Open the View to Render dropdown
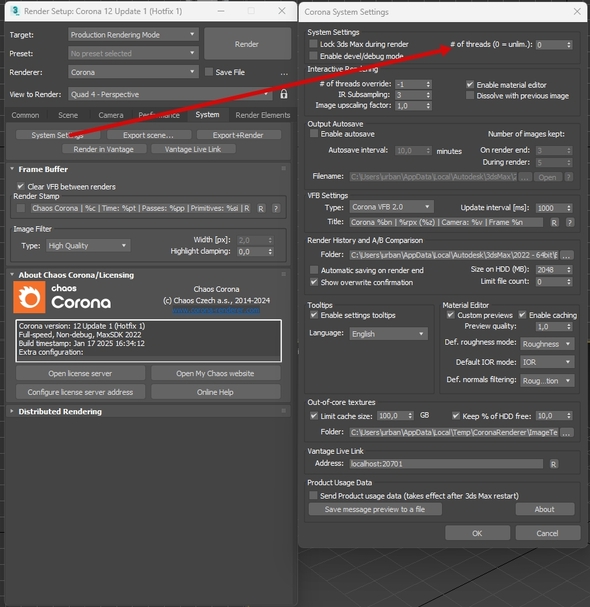 coord(170,94)
